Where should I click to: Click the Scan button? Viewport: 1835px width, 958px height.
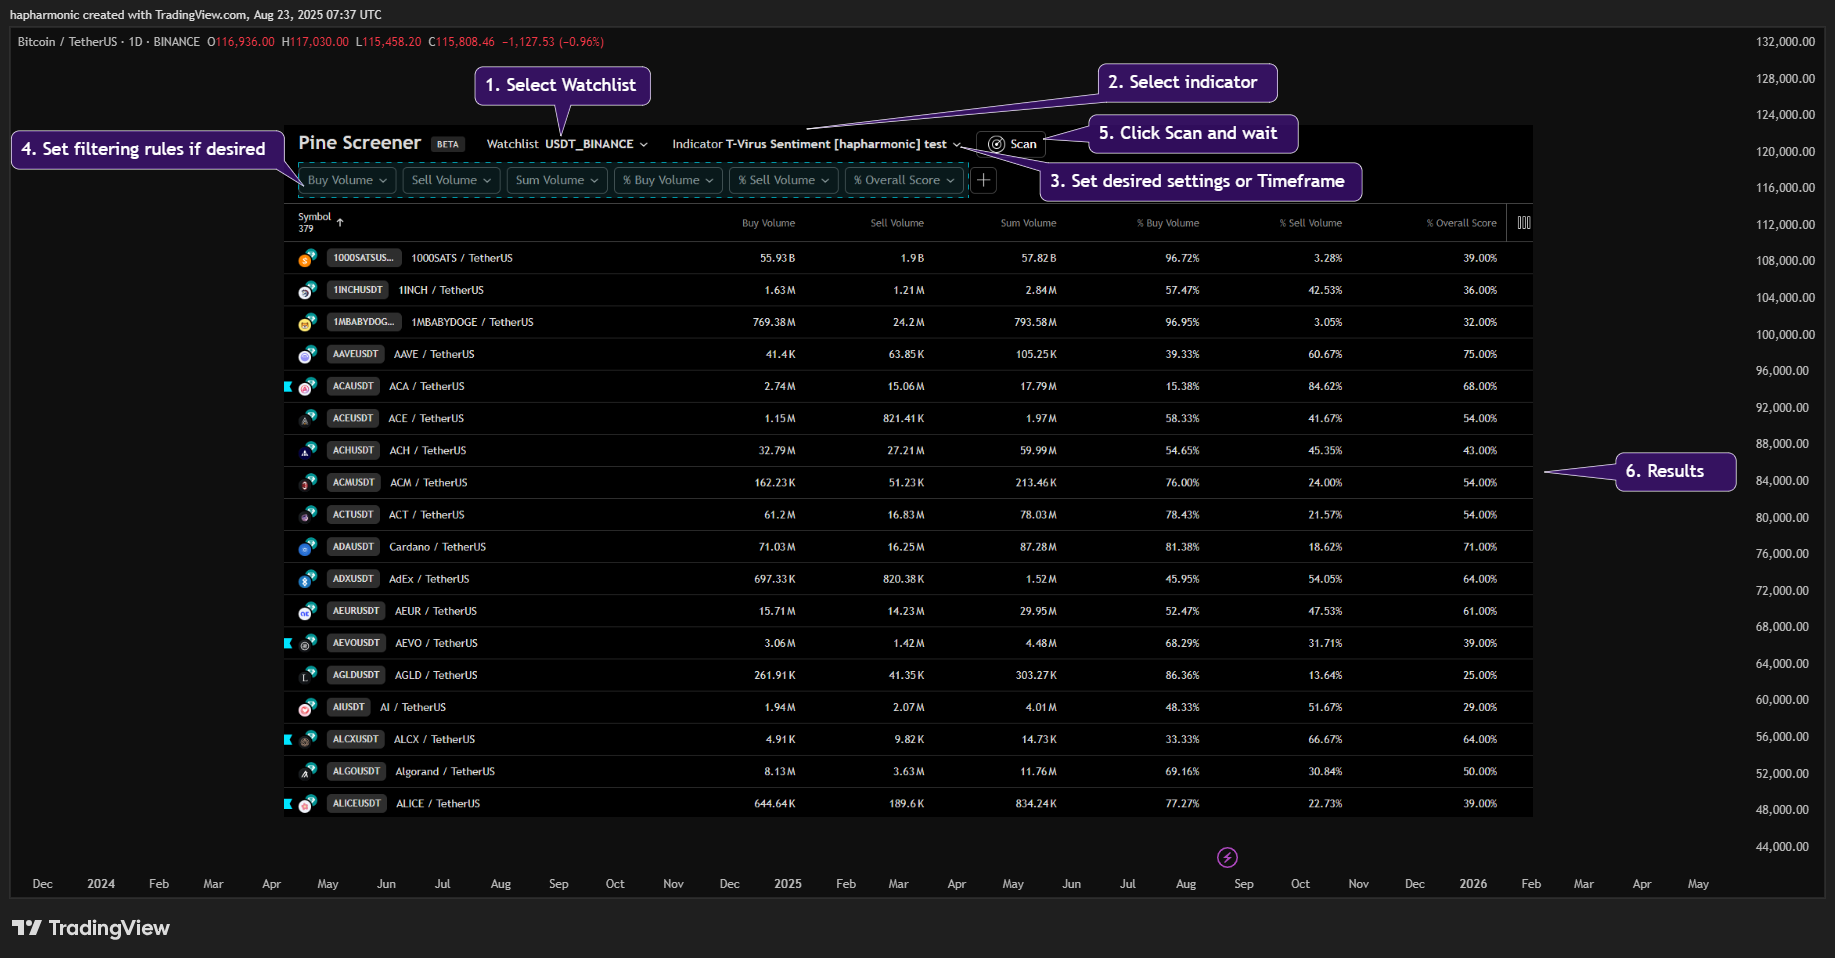coord(1012,144)
